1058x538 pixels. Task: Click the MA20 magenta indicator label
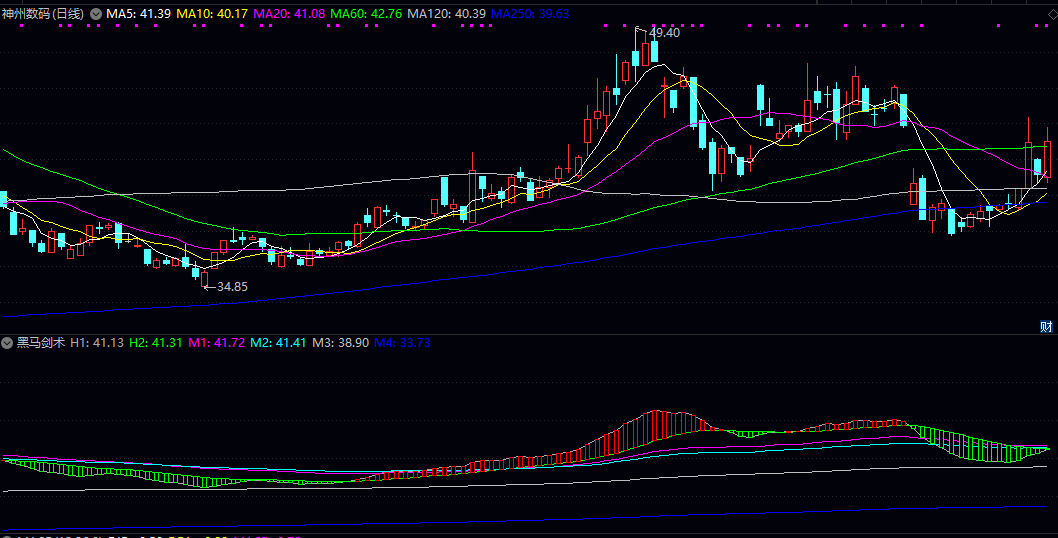pyautogui.click(x=289, y=14)
